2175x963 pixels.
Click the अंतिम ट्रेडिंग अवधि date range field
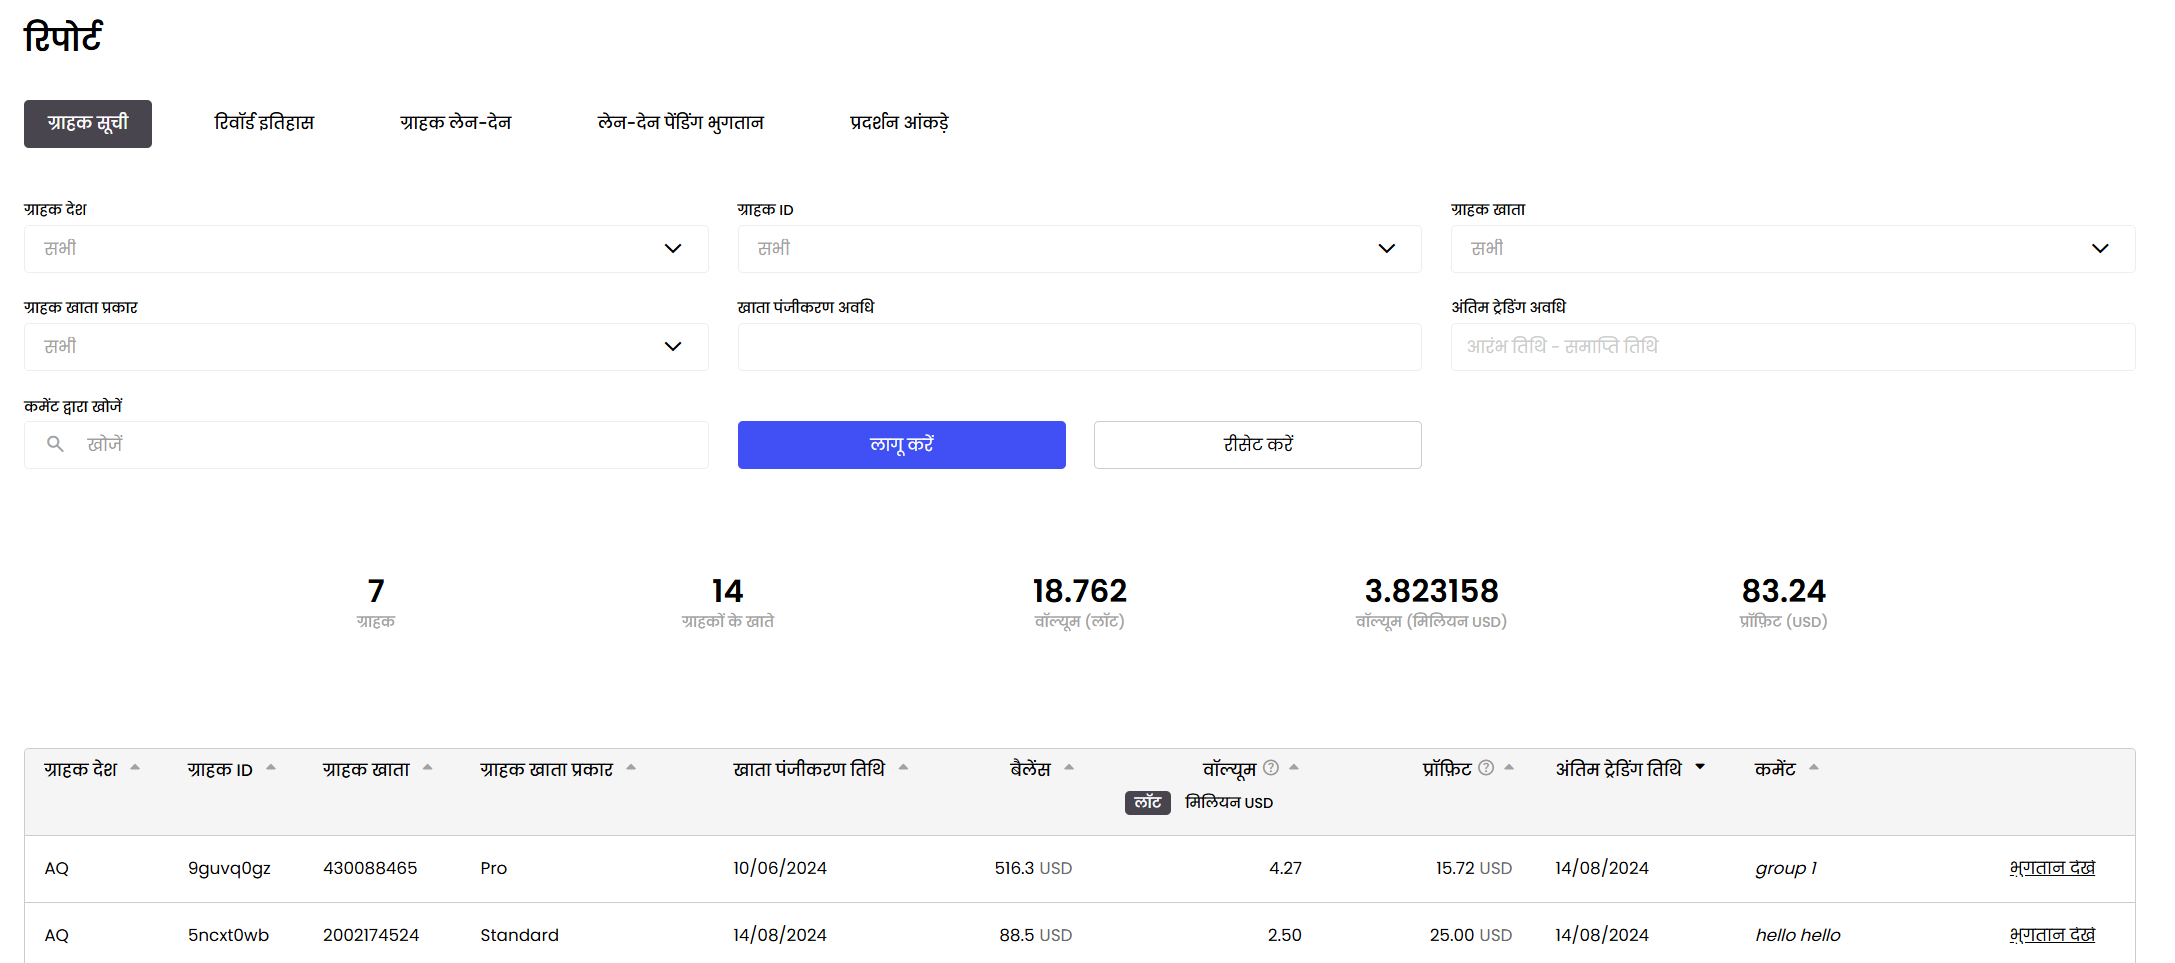point(1792,347)
